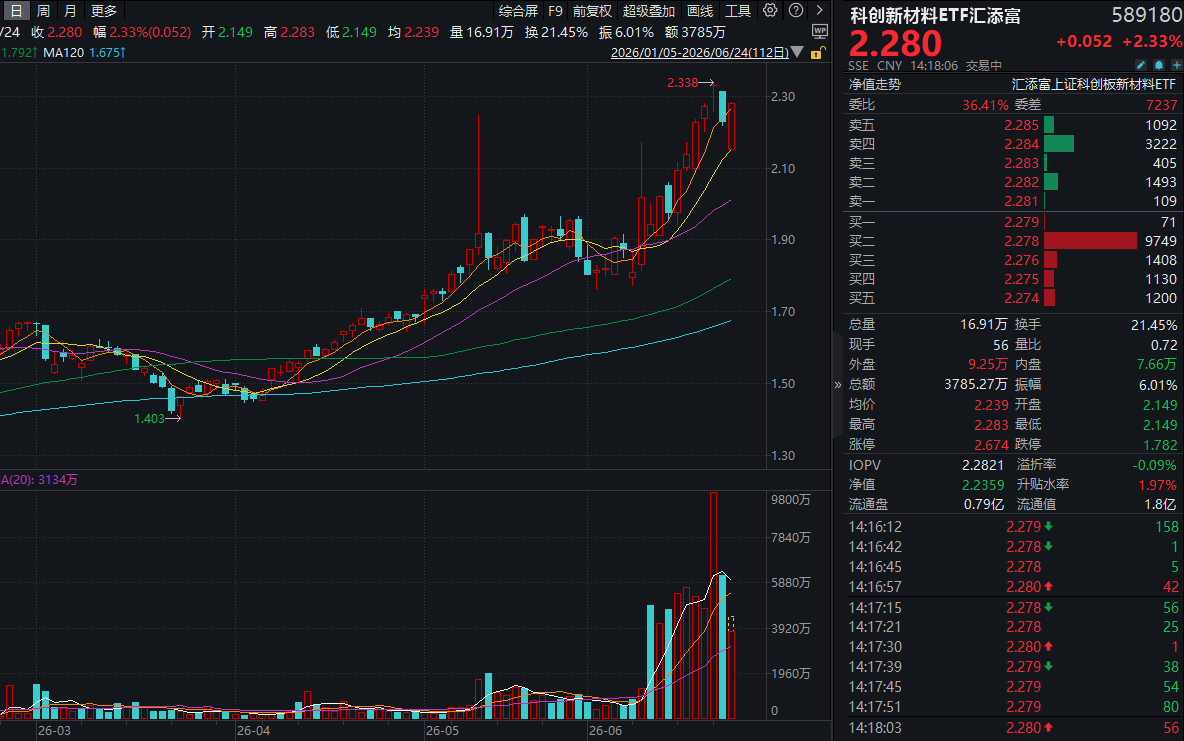Open chart settings gear icon
Screen dimensions: 1184x741
pyautogui.click(x=769, y=11)
